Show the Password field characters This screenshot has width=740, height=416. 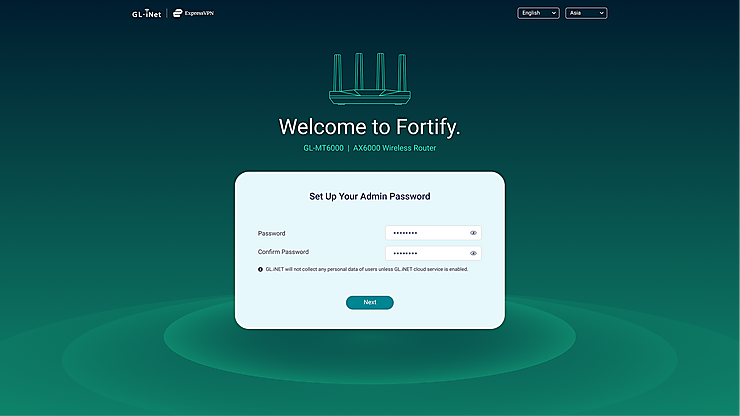tap(473, 233)
